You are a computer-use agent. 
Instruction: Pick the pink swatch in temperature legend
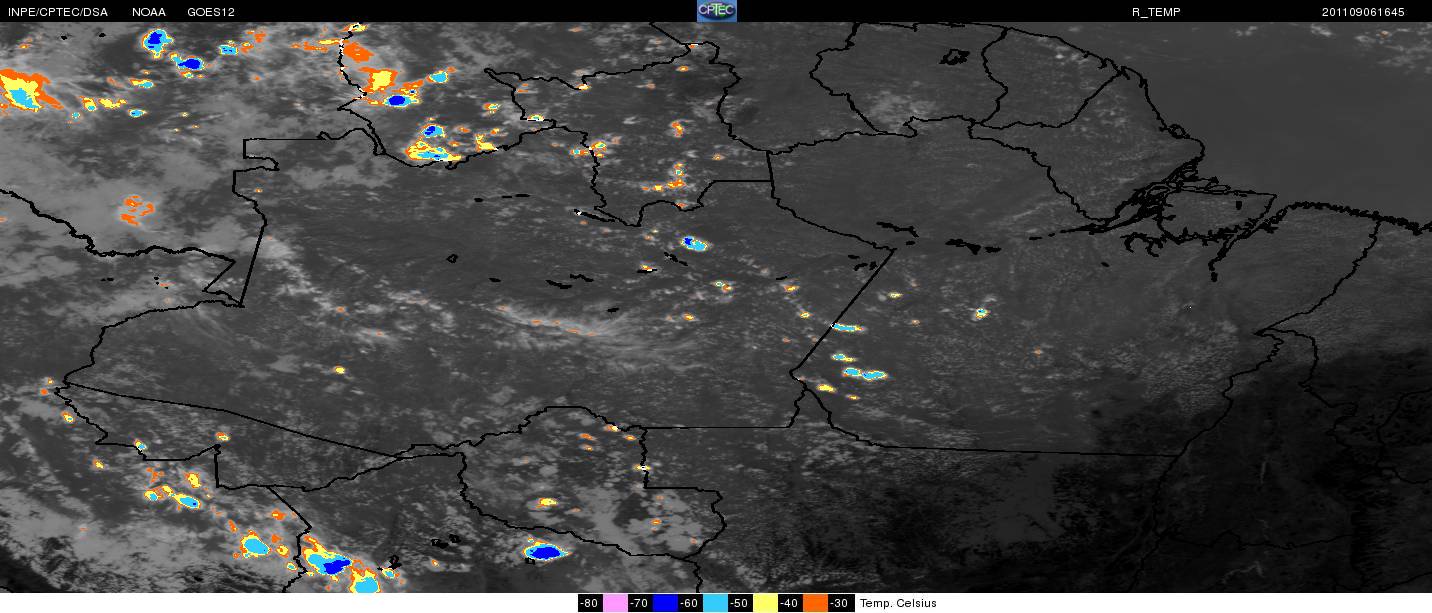(x=615, y=603)
